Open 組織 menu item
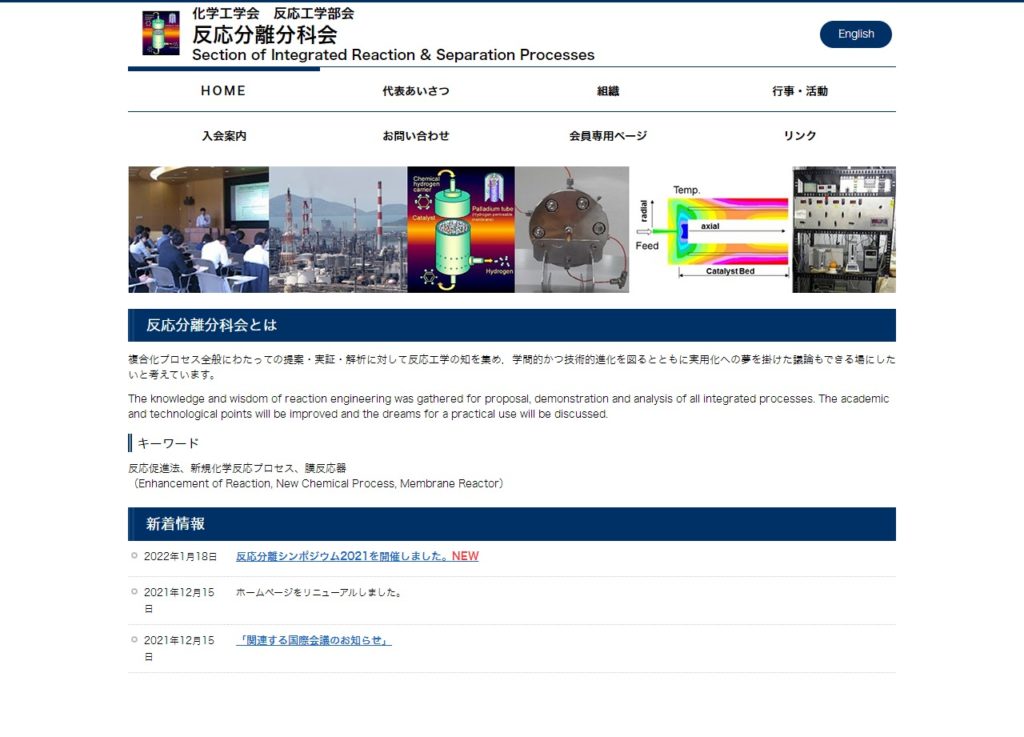 [607, 91]
